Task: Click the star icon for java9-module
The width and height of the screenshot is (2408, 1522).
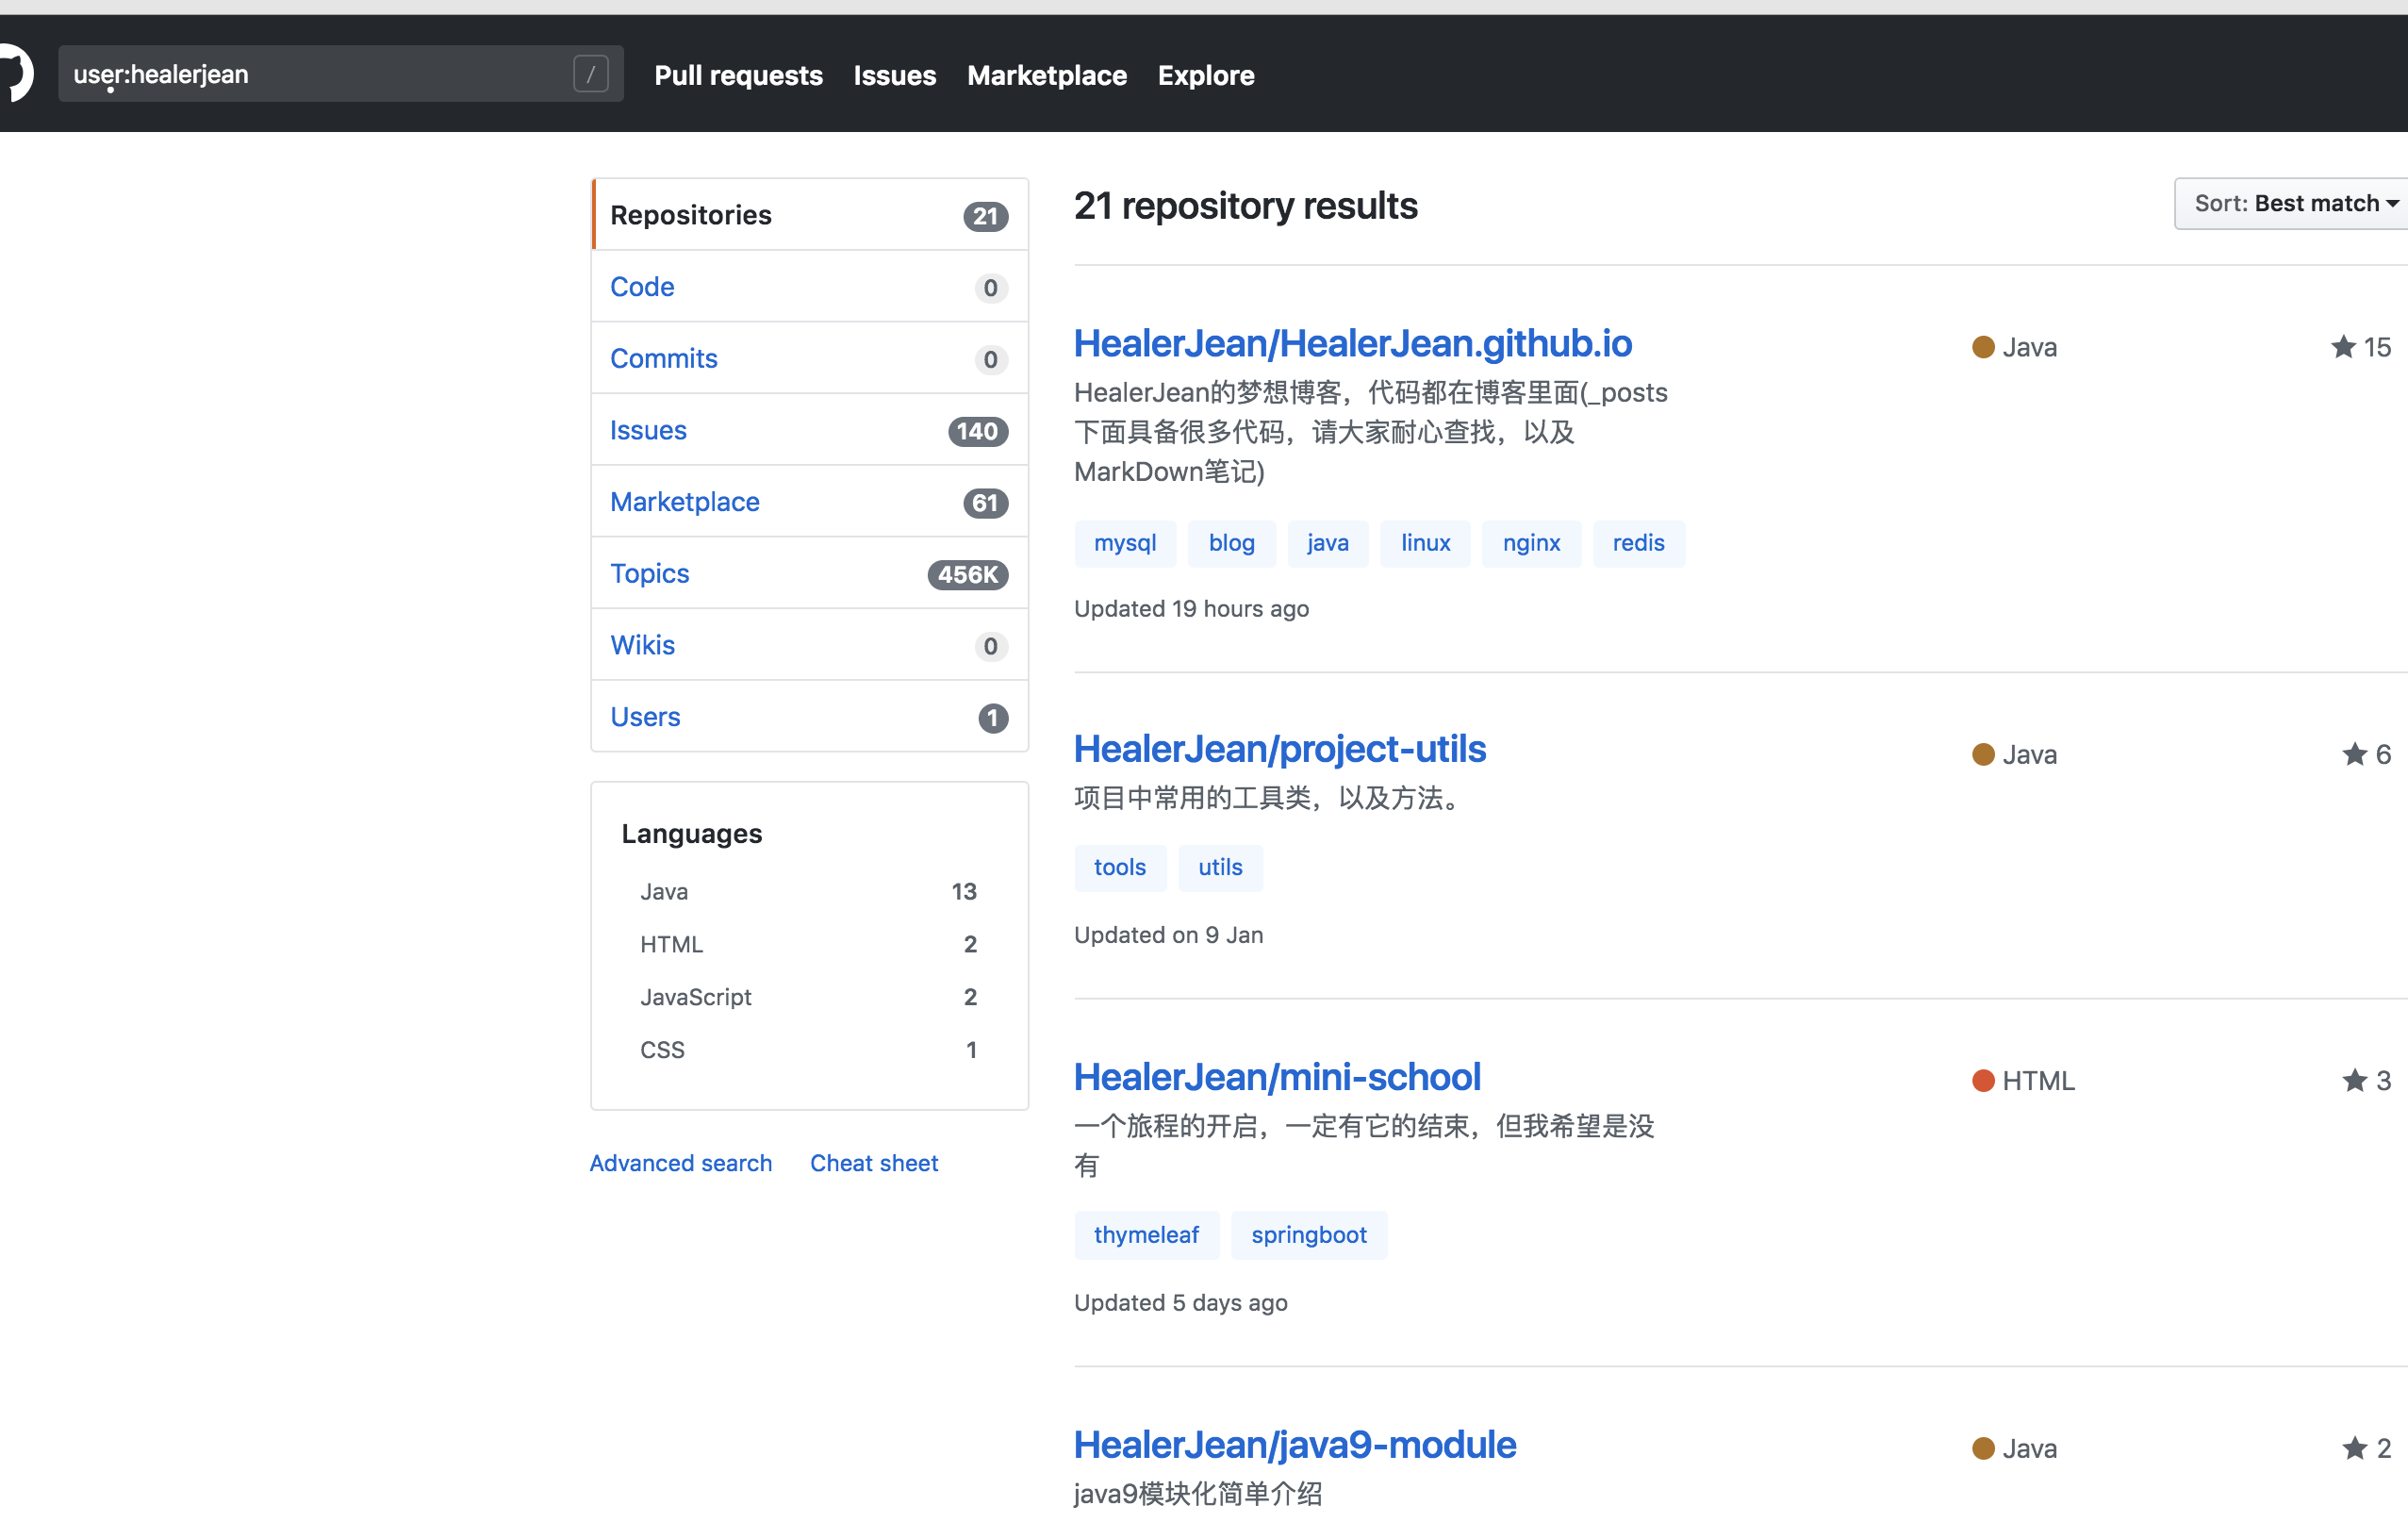Action: pos(2354,1448)
